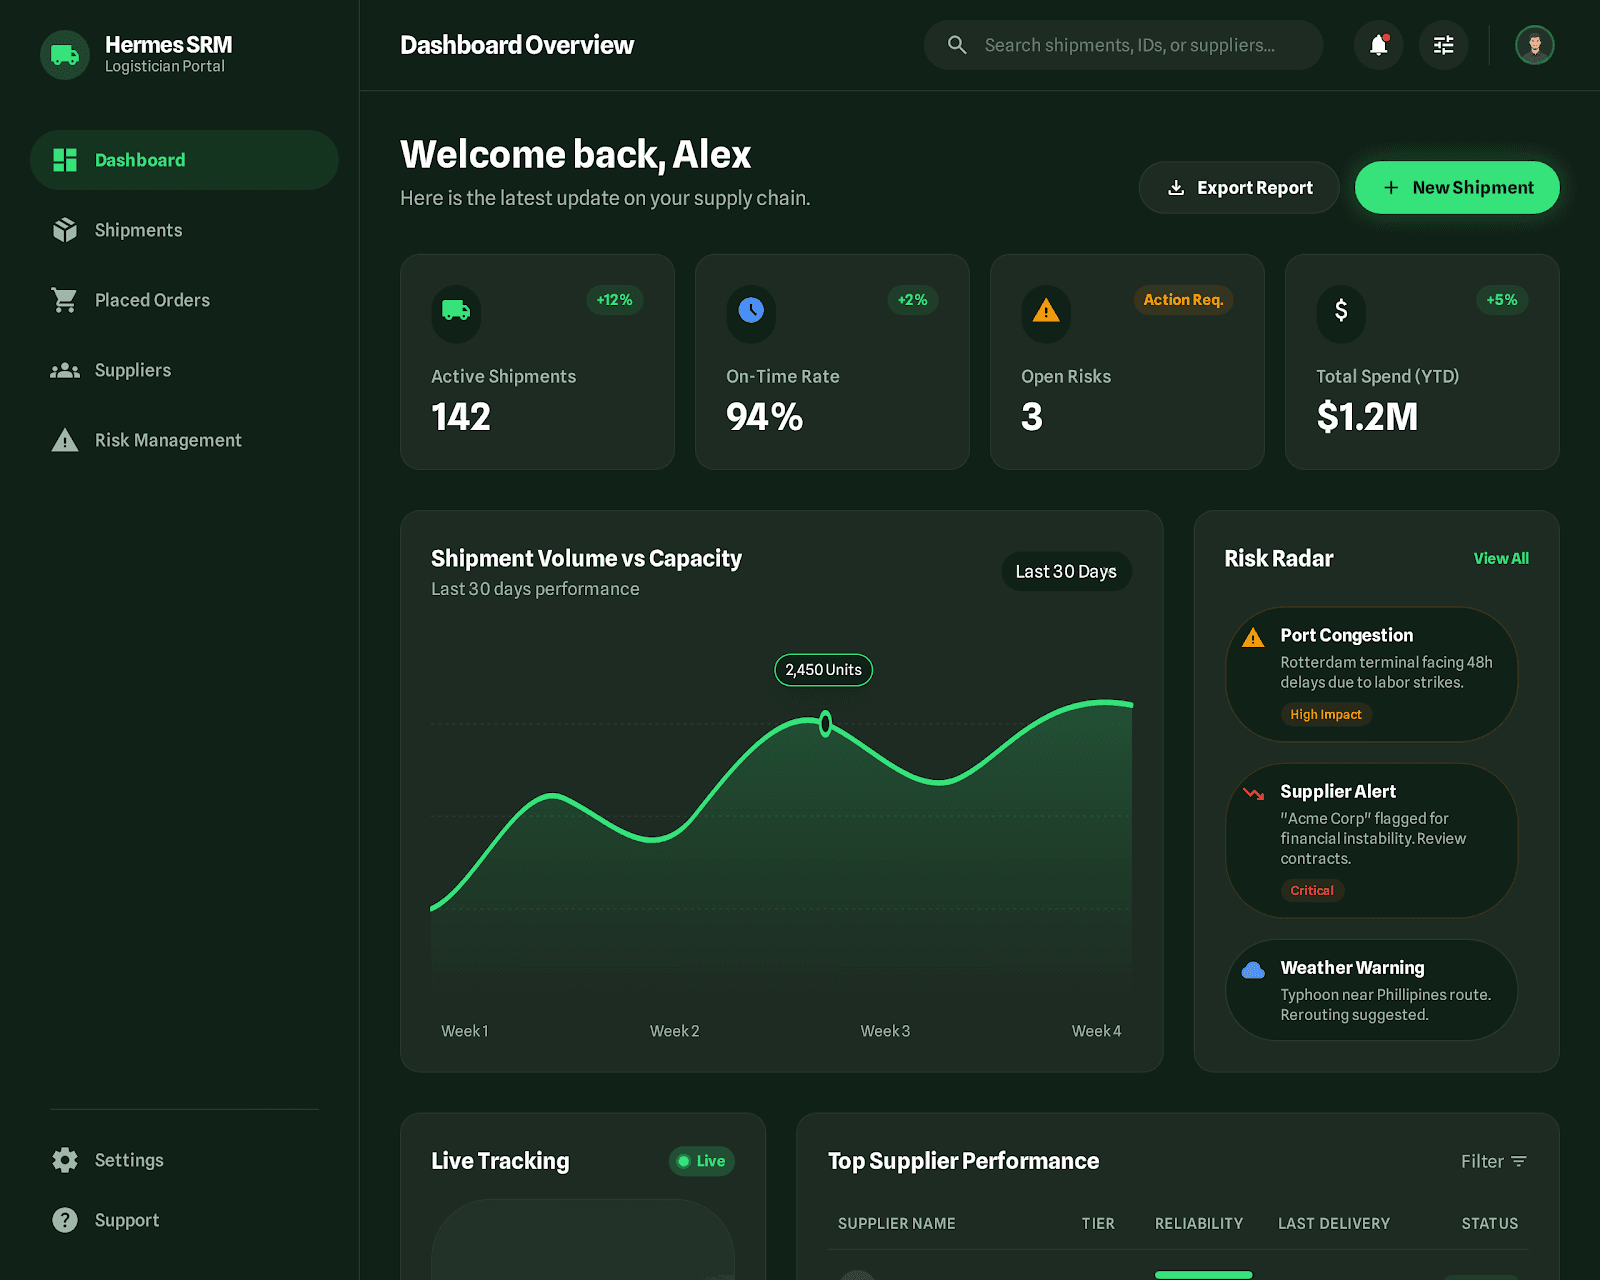Click the On-Time Rate clock icon
Viewport: 1600px width, 1280px height.
coord(751,311)
